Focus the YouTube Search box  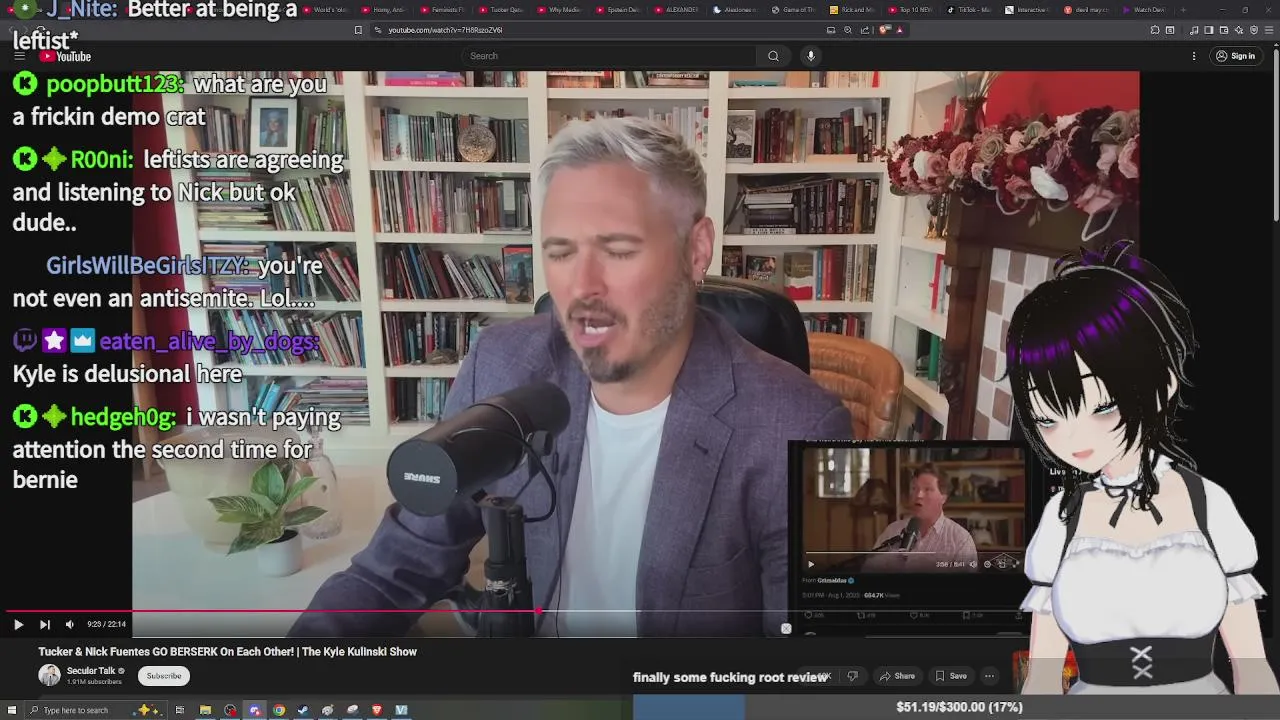pyautogui.click(x=610, y=56)
